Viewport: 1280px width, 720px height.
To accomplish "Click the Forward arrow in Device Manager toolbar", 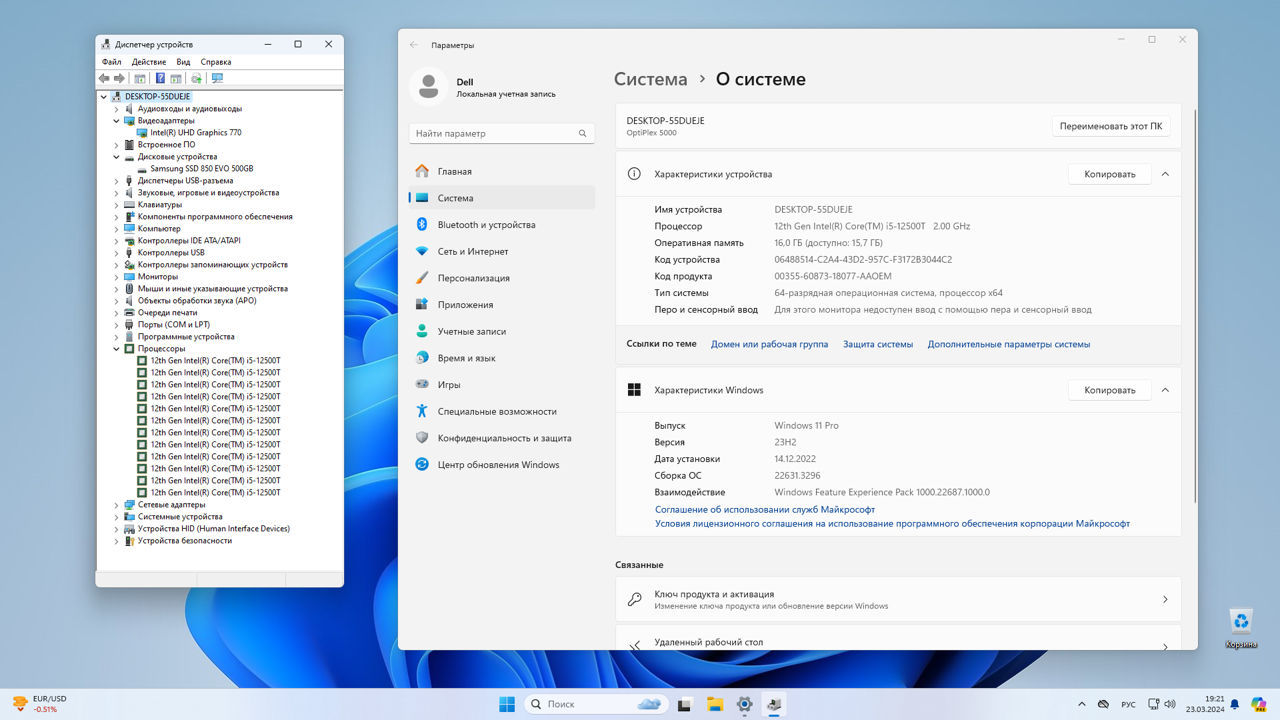I will coord(119,78).
